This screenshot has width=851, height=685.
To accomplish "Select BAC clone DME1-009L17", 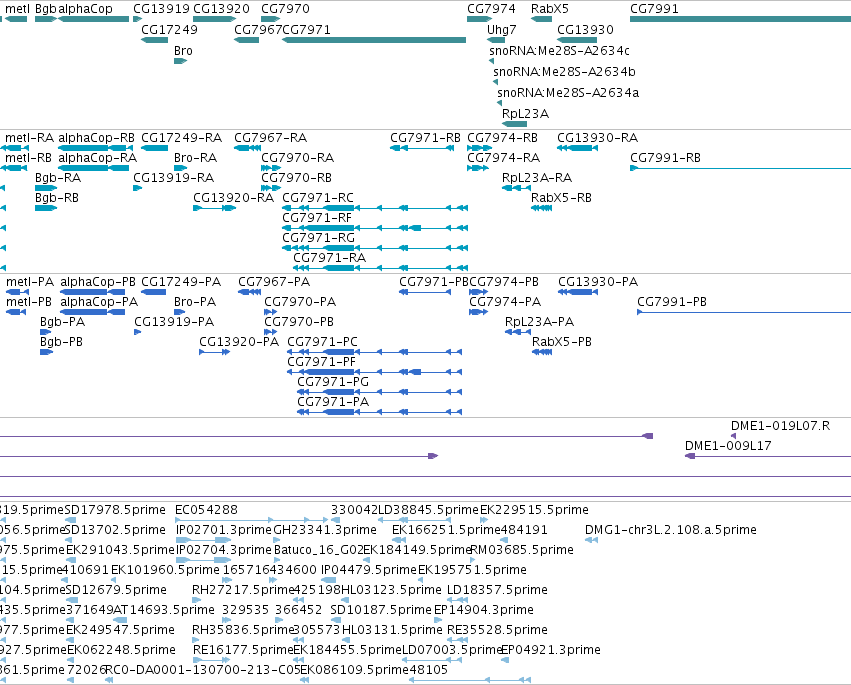I will click(x=728, y=446).
